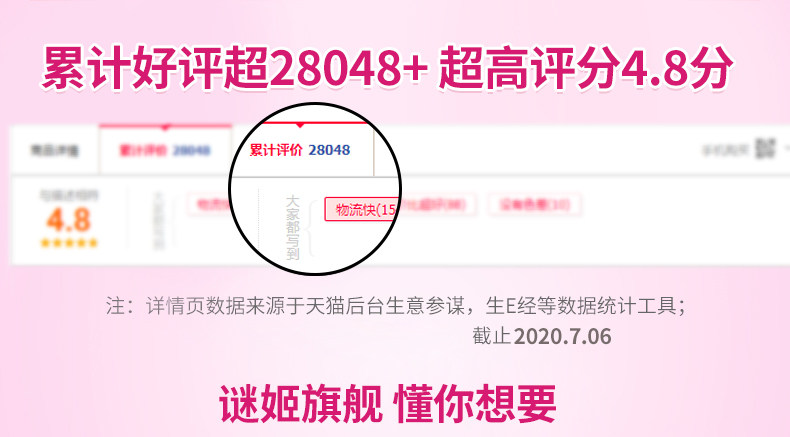Click the QR code icon beside 手机购买
790x437 pixels.
(765, 149)
